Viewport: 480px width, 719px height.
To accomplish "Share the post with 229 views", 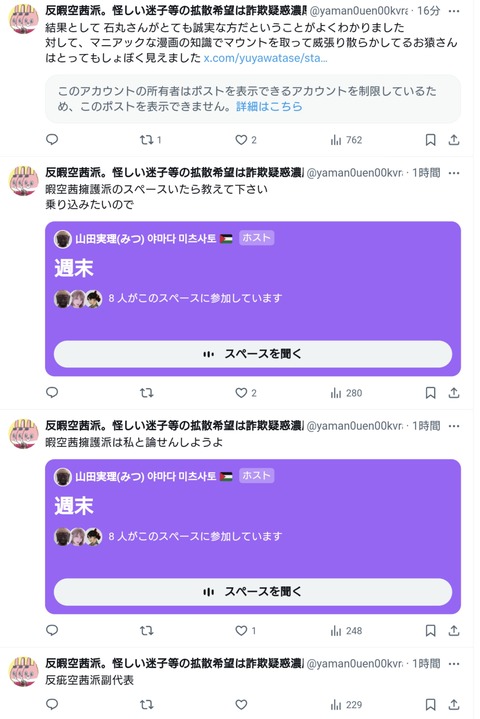I will pos(454,705).
